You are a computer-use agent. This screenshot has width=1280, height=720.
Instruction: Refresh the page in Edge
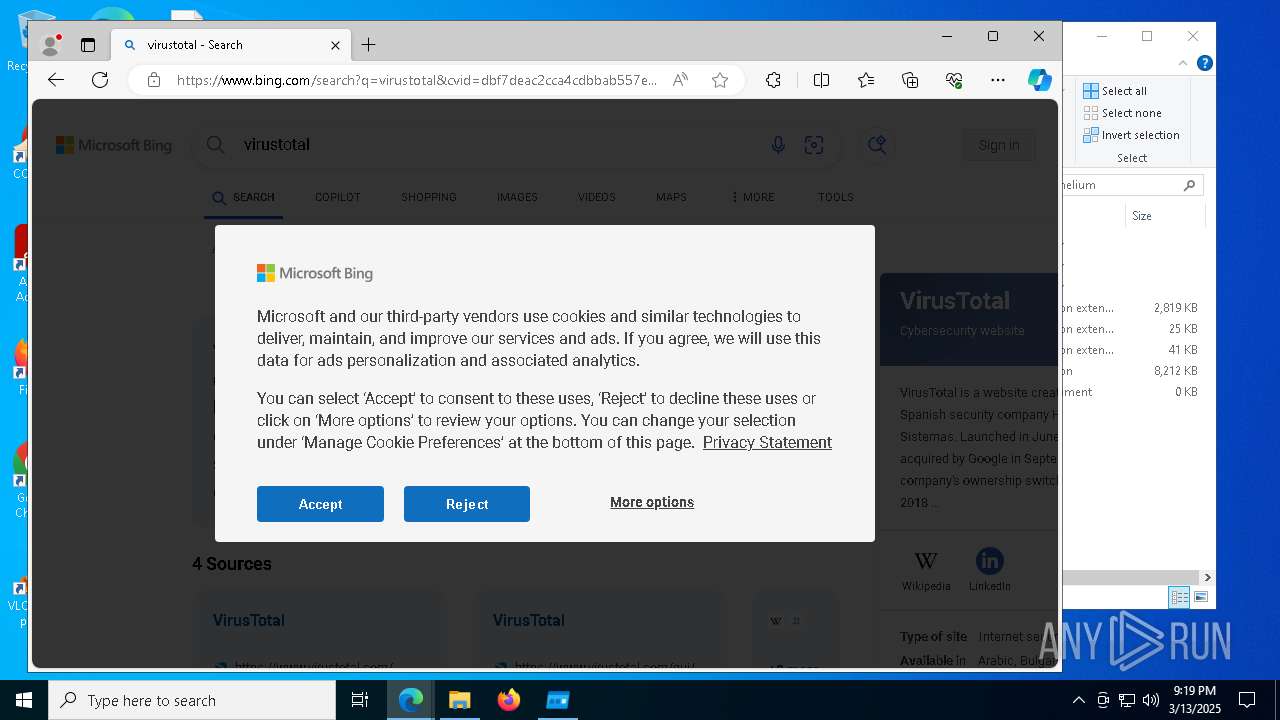coord(100,80)
